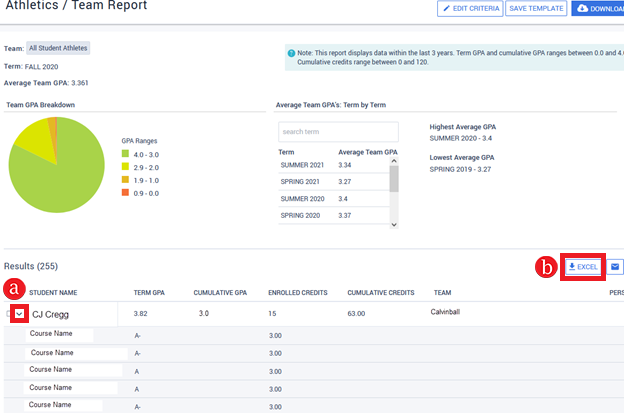624x413 pixels.
Task: Collapse the CJ Cregg row chevron
Action: point(20,314)
